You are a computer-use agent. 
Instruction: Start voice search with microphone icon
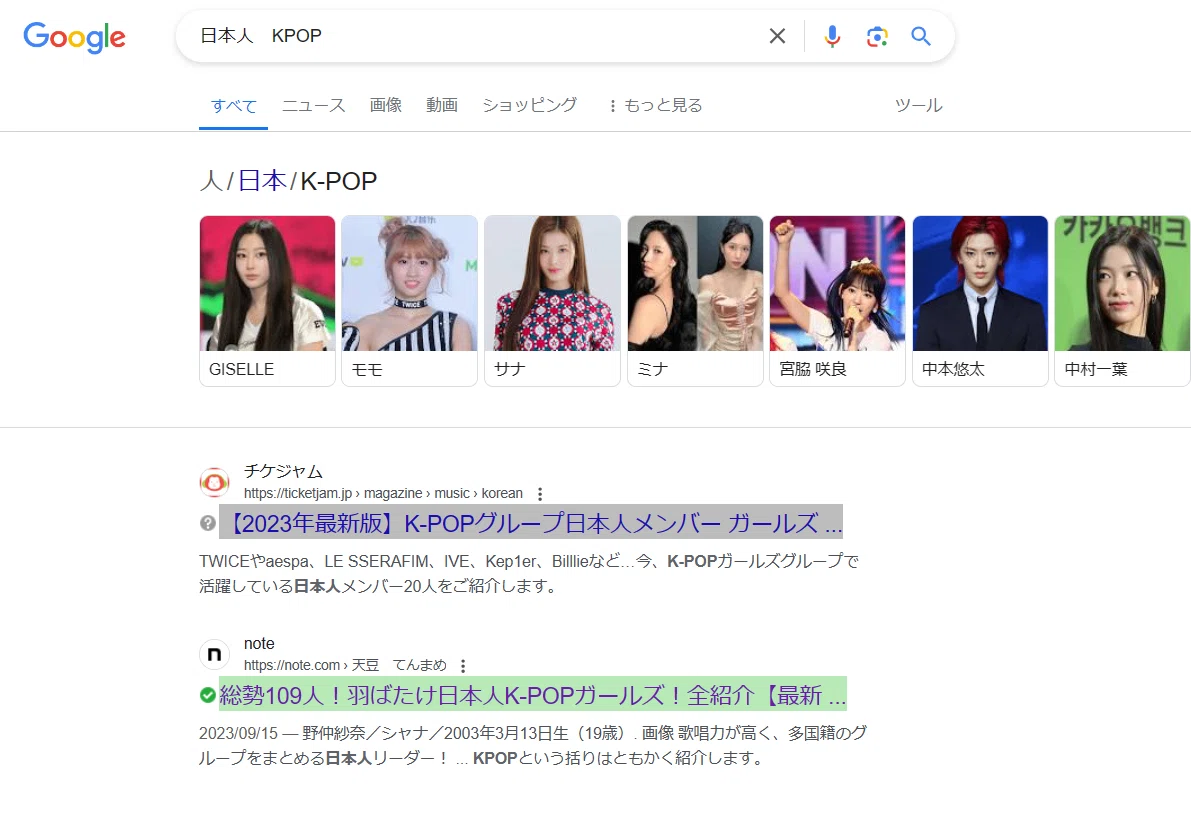832,36
